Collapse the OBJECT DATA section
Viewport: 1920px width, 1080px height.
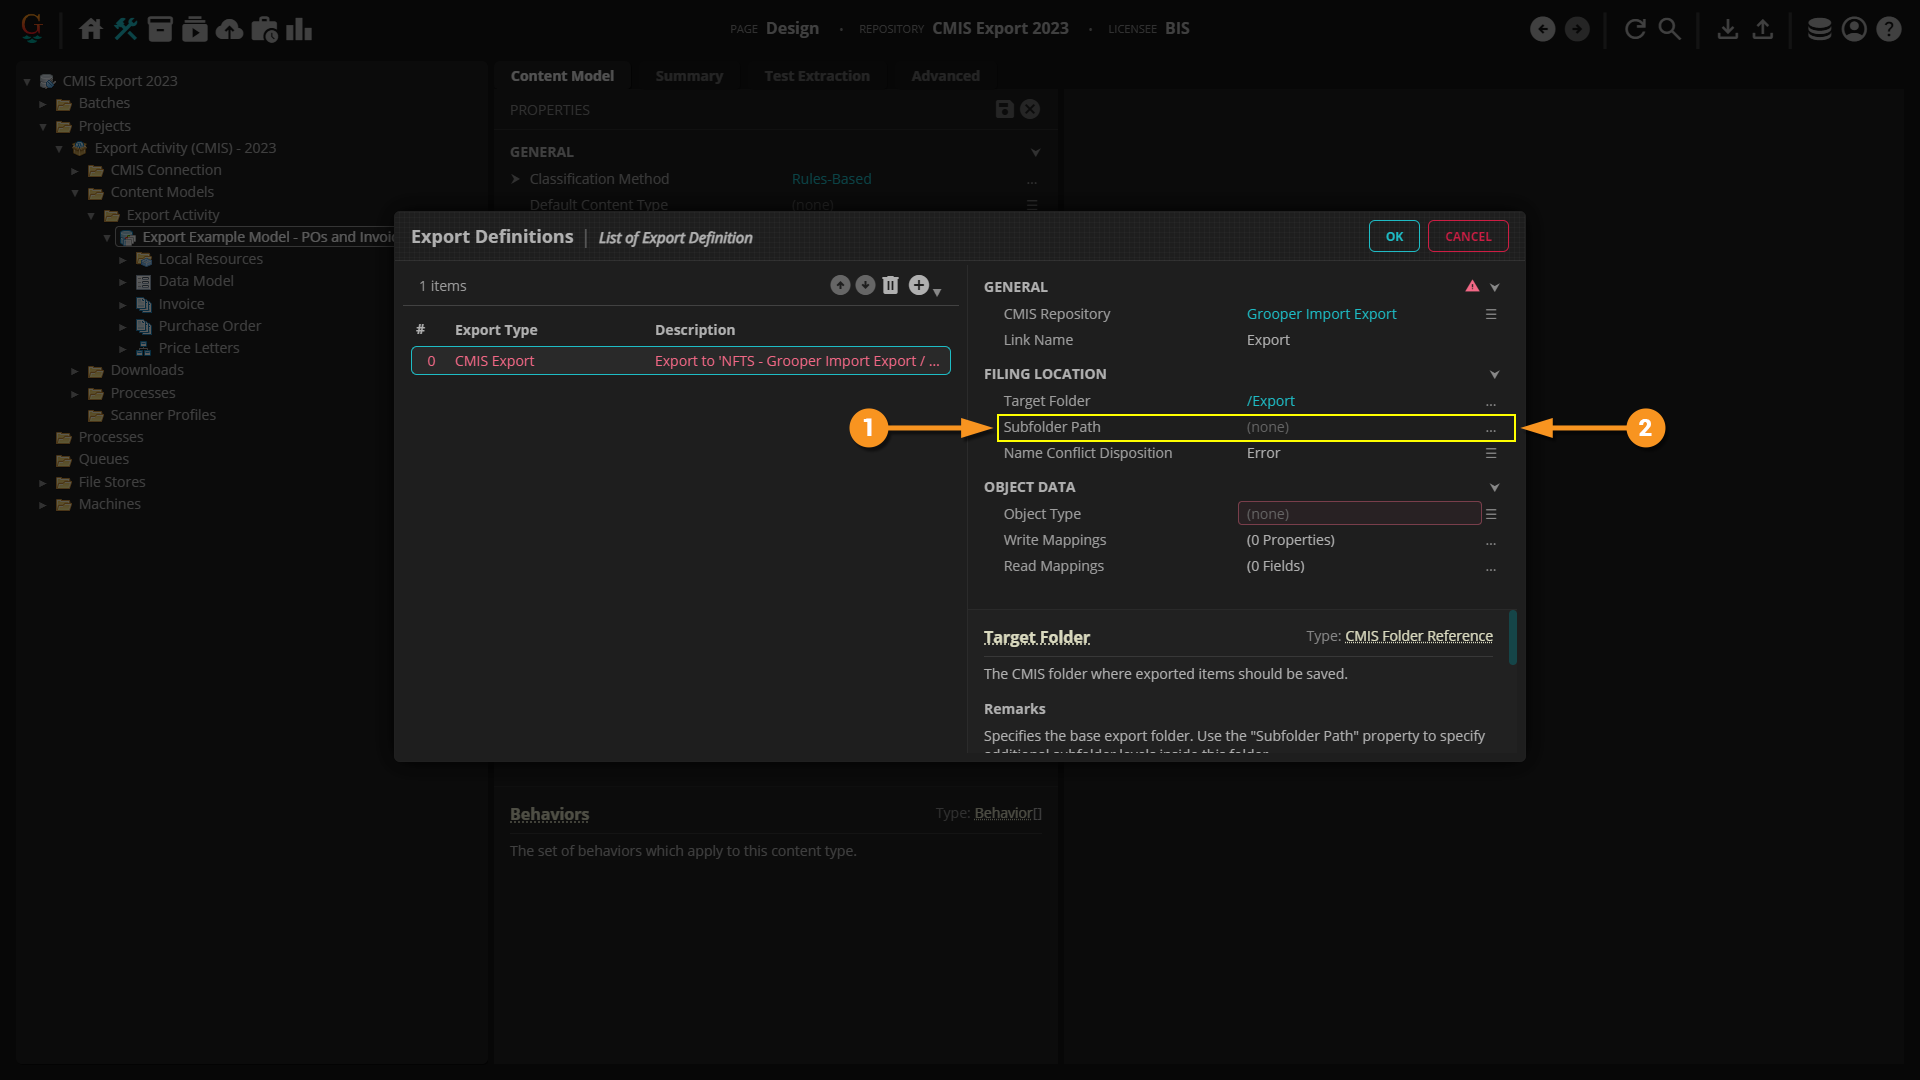coord(1495,487)
